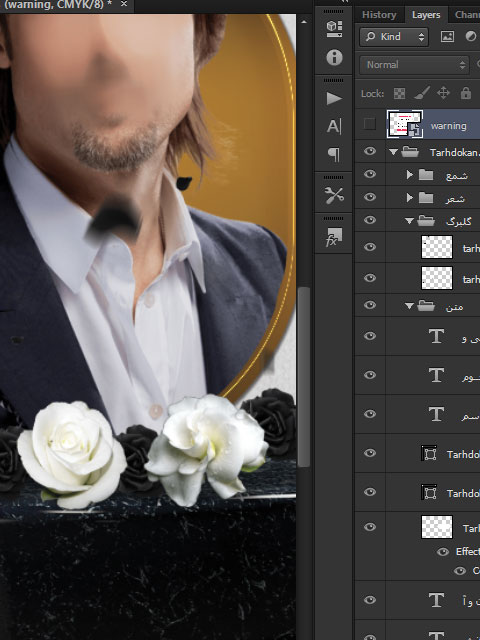
Task: Toggle the eye below the Effects row
Action: pos(460,571)
